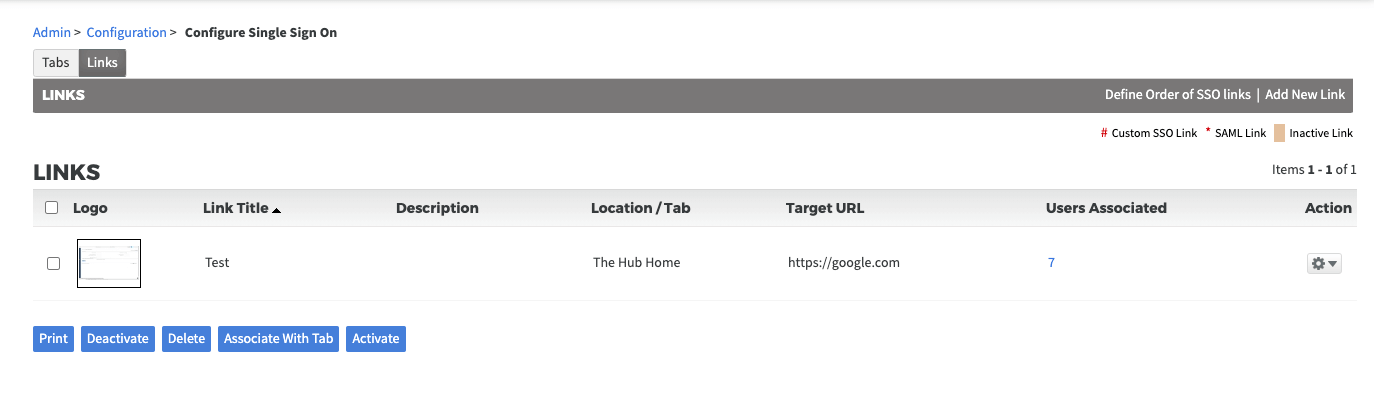Click the Test link title
This screenshot has width=1374, height=410.
click(x=217, y=263)
